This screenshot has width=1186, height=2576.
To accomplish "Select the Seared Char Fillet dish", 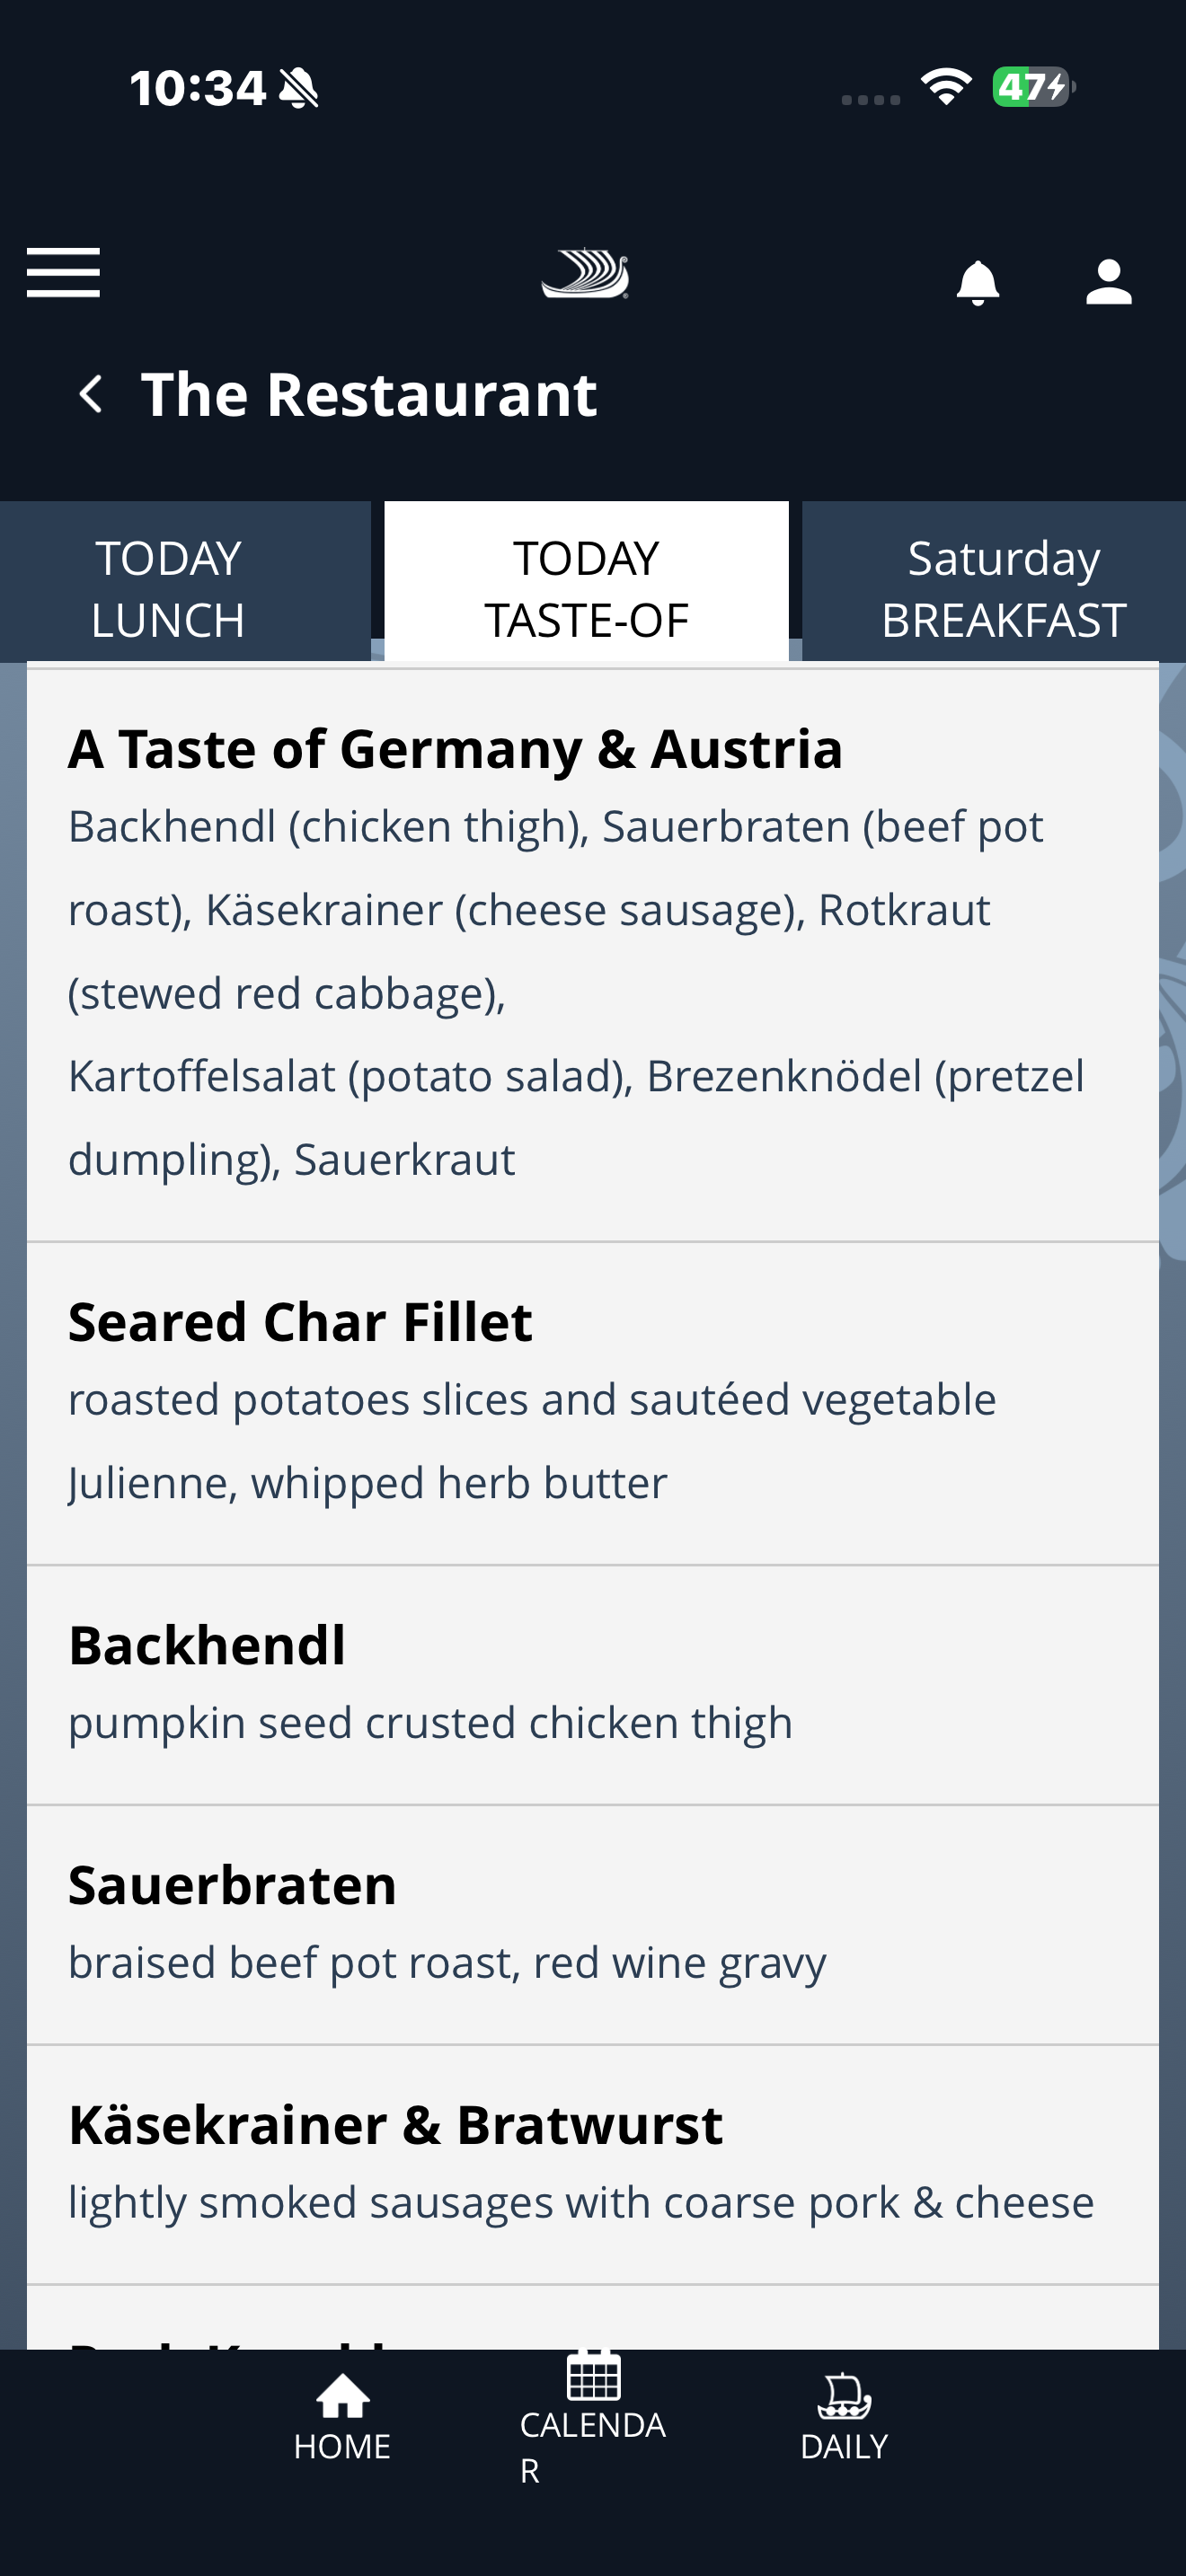I will click(300, 1322).
